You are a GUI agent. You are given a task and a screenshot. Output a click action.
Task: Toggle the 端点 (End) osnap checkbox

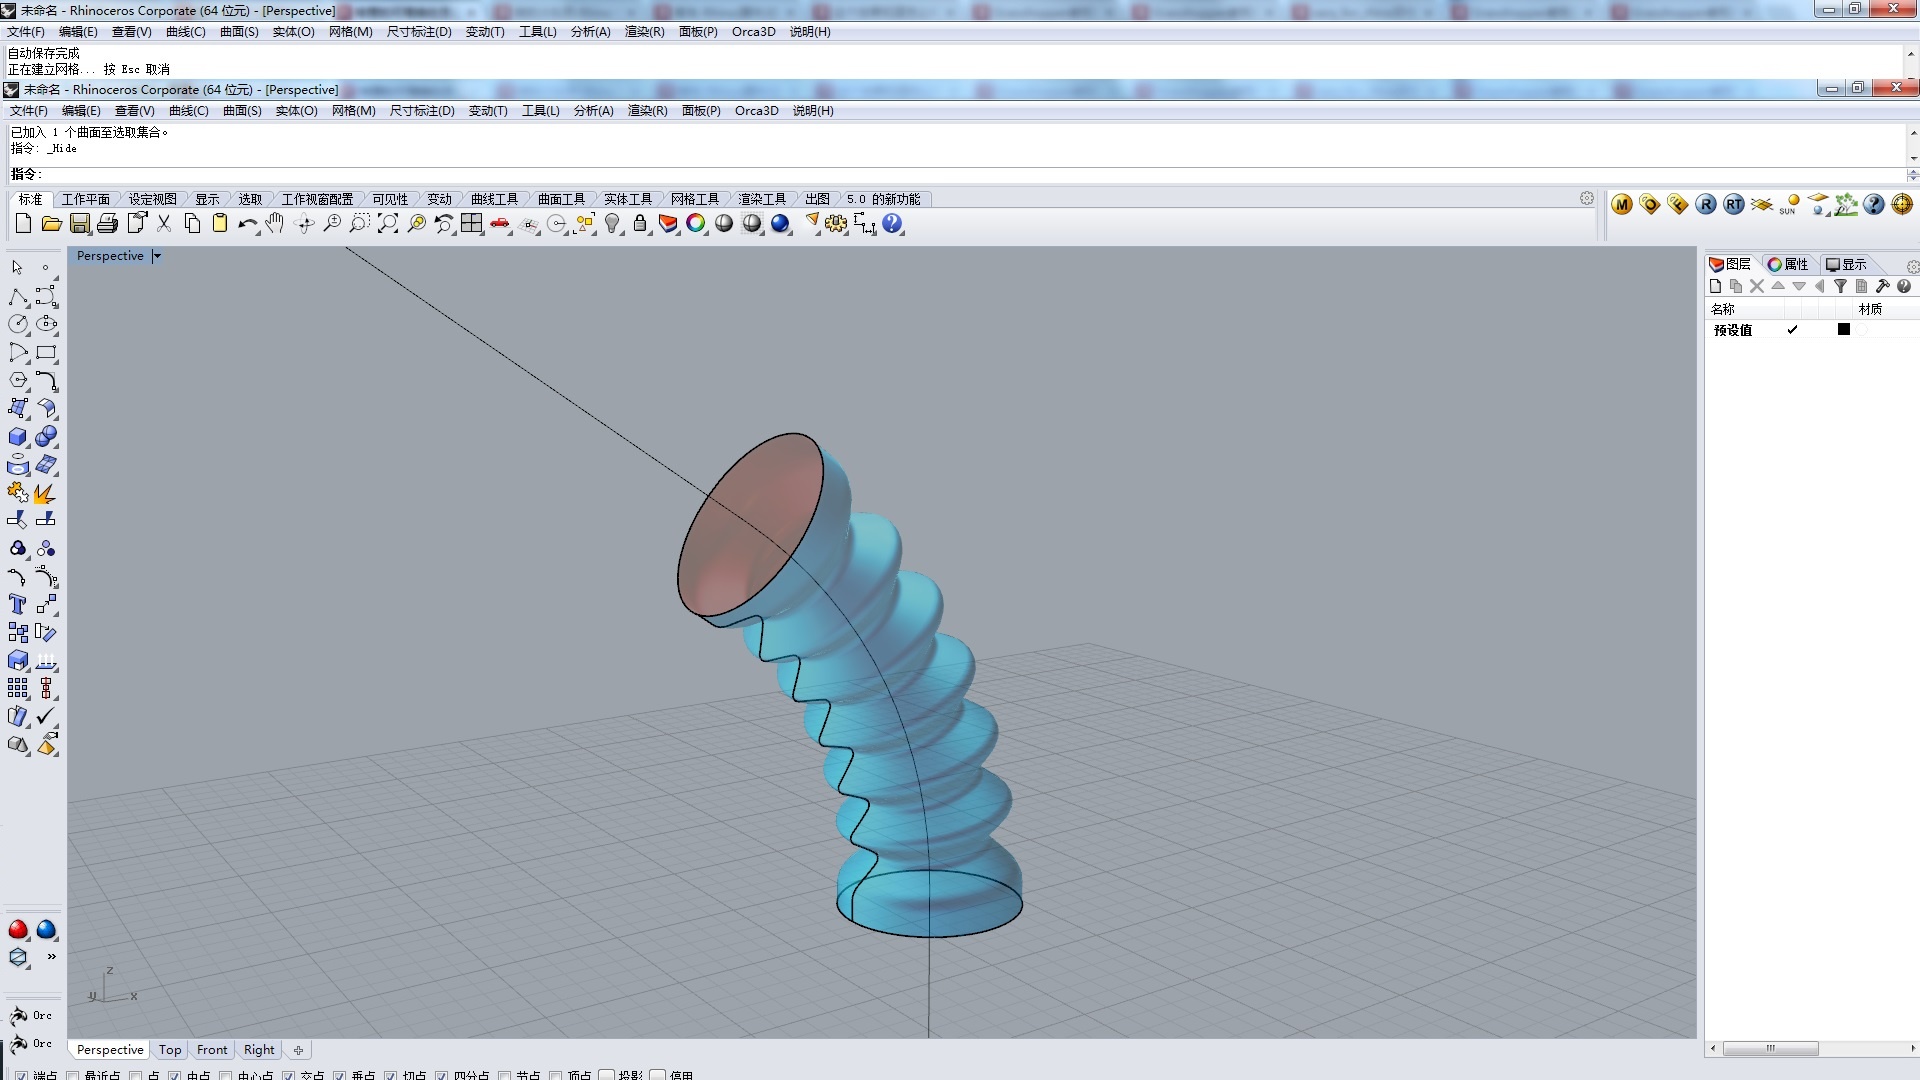(21, 1076)
